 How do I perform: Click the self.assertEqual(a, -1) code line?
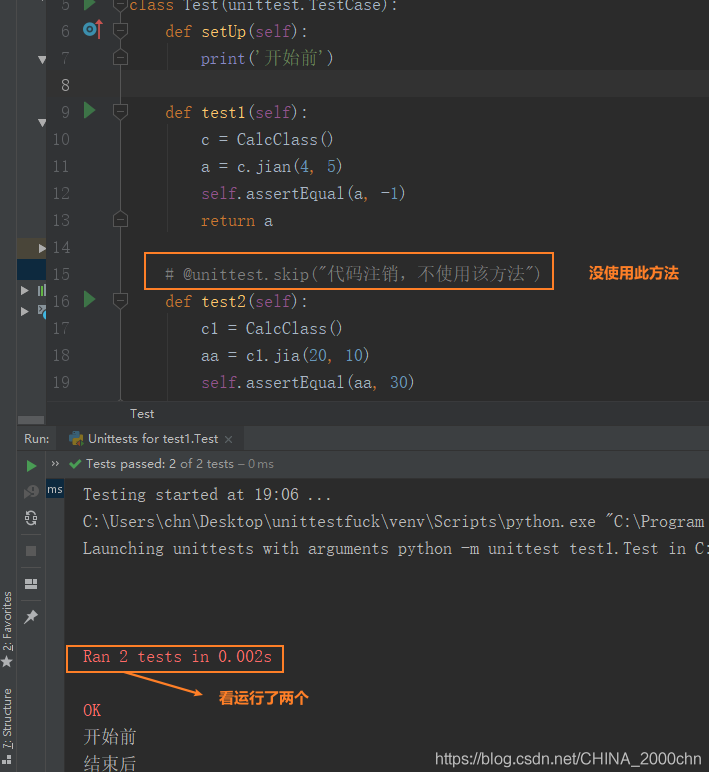pyautogui.click(x=303, y=193)
